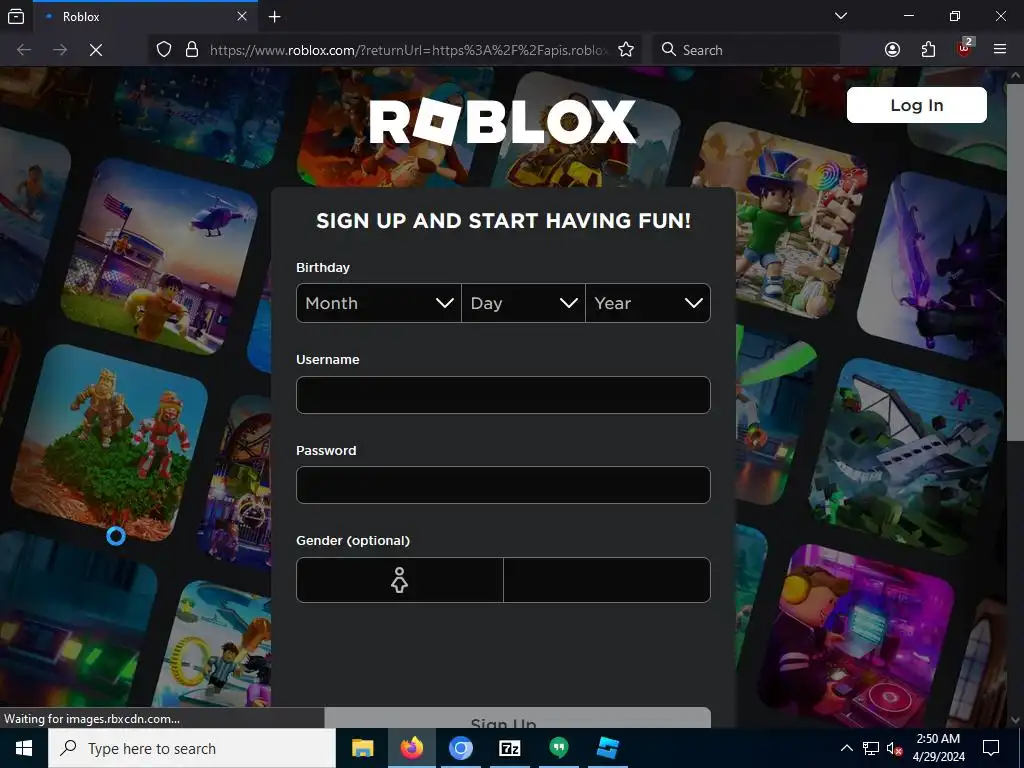Open the Firefox hamburger application menu
The image size is (1024, 768).
click(x=1000, y=50)
